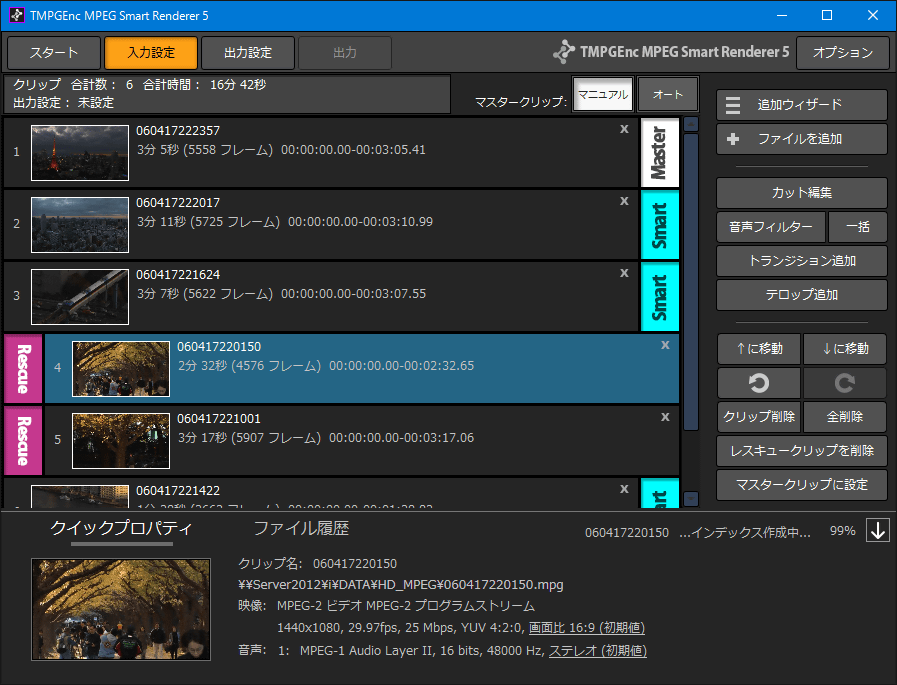897x685 pixels.
Task: Switch to ファイル履歴 tab
Action: tap(301, 528)
